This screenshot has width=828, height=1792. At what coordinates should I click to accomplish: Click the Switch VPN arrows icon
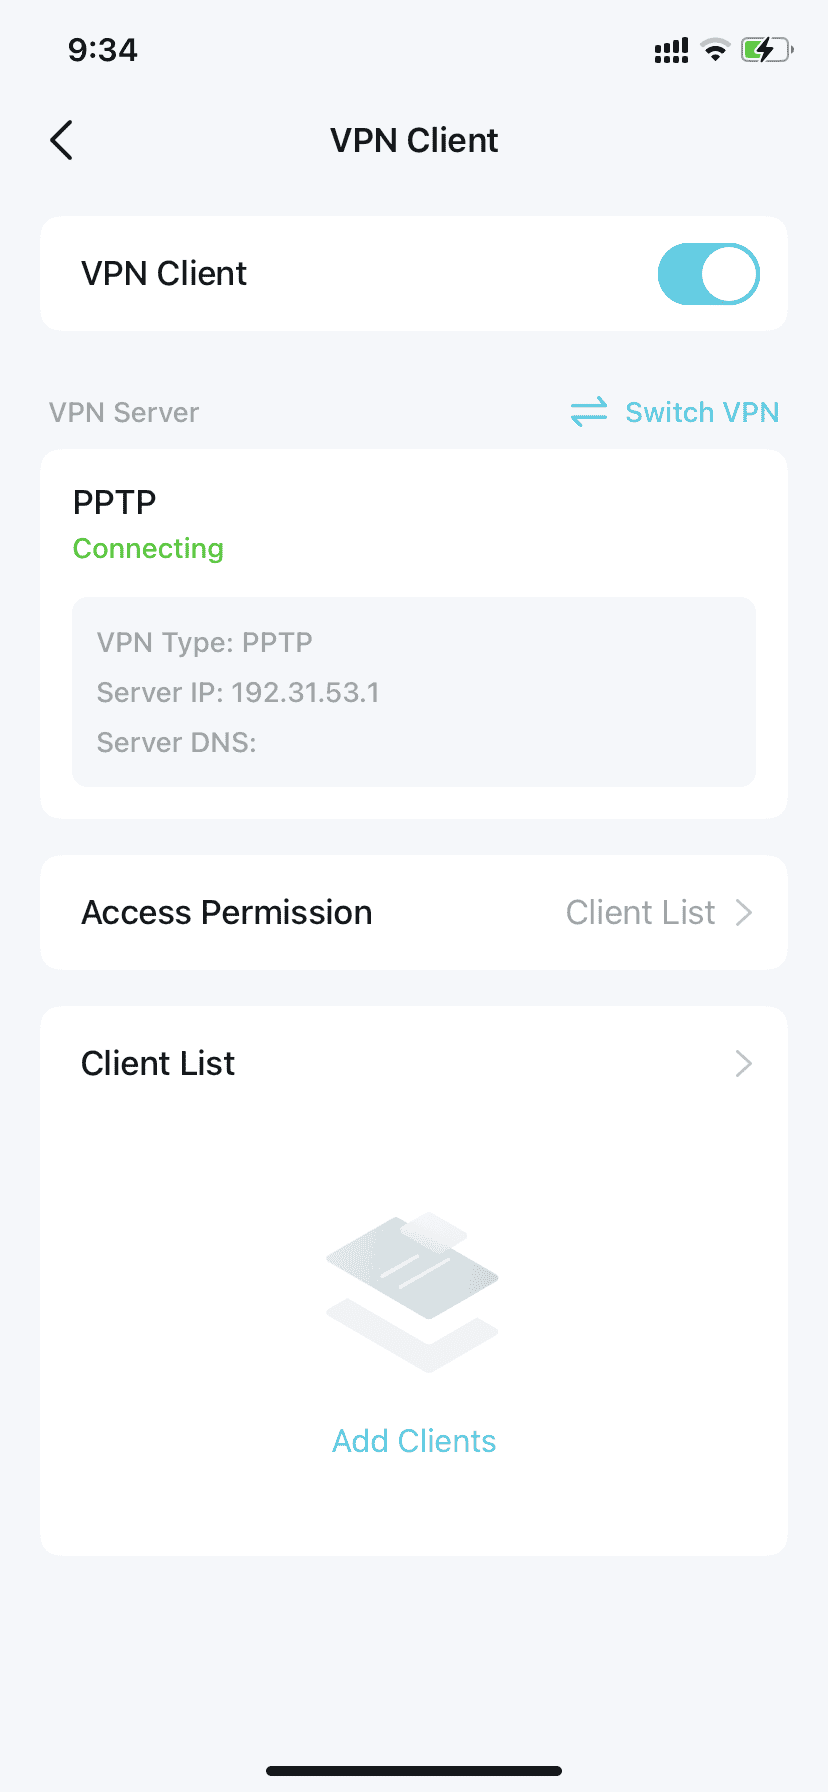click(589, 412)
